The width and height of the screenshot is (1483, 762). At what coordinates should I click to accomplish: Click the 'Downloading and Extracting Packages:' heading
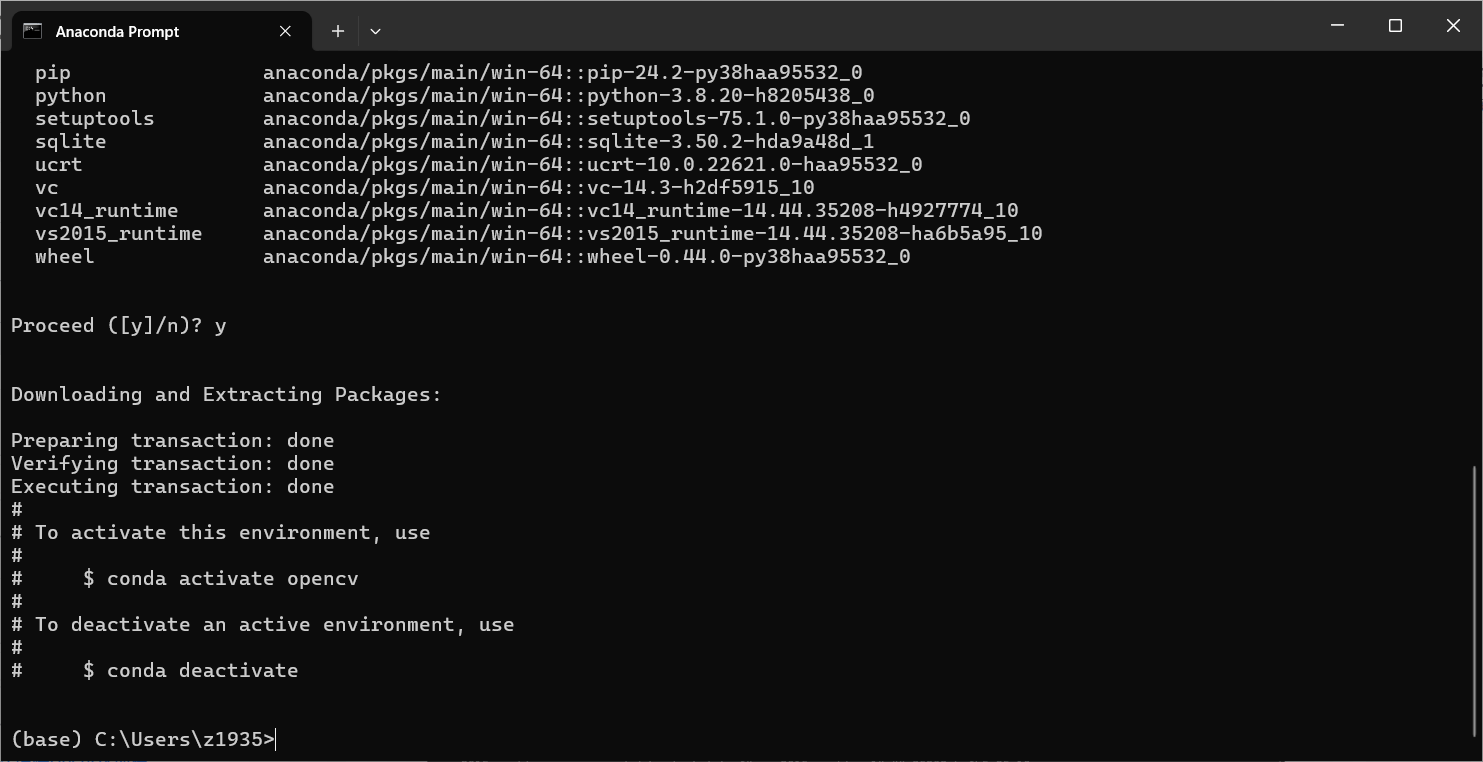[x=225, y=394]
